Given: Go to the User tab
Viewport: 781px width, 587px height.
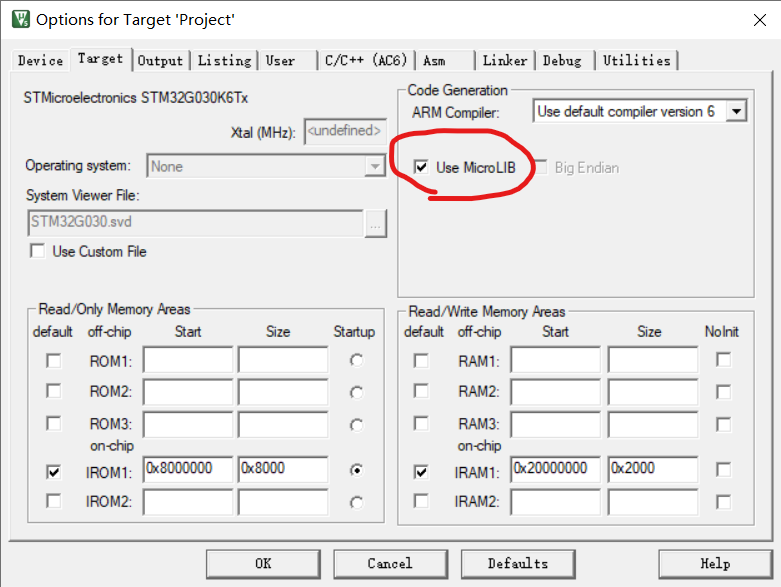Looking at the screenshot, I should [288, 61].
